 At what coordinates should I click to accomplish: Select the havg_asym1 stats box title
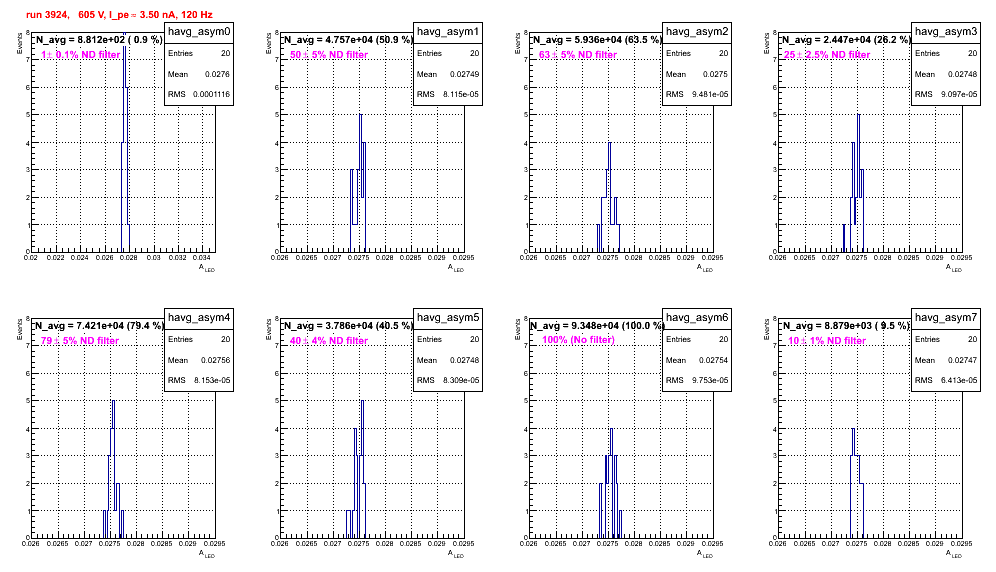pyautogui.click(x=448, y=32)
